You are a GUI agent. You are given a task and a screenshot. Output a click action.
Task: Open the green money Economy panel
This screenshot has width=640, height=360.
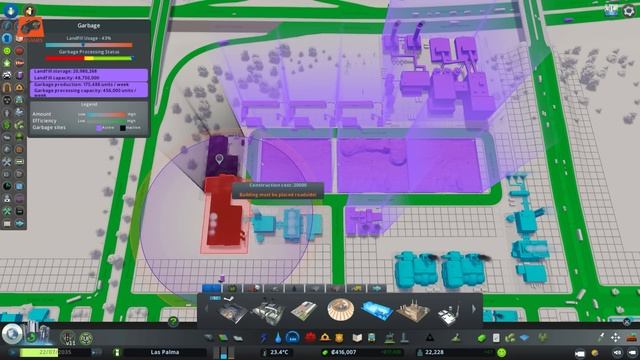click(x=482, y=338)
